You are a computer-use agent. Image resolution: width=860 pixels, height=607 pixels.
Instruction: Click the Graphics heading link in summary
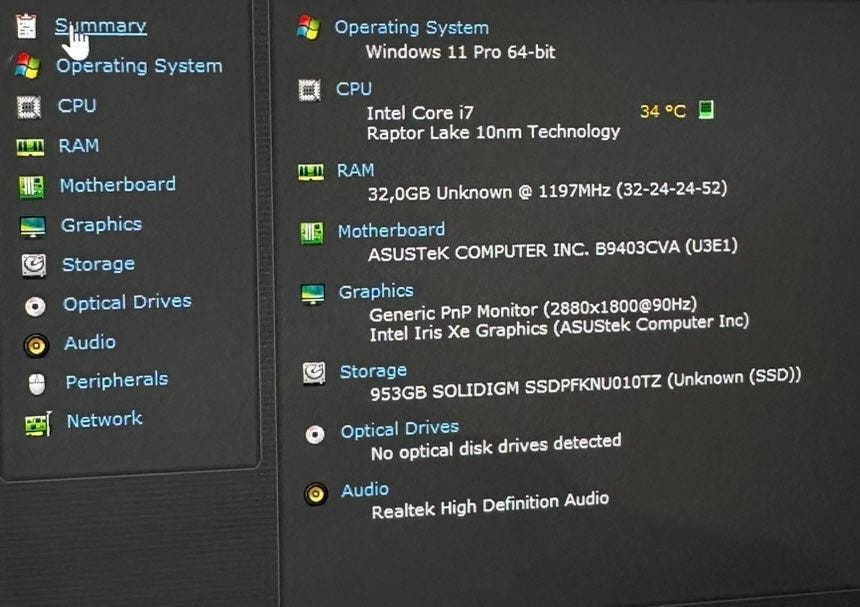coord(376,291)
